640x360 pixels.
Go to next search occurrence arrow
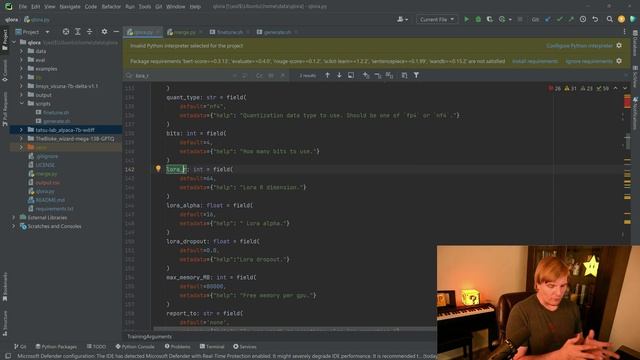(x=339, y=75)
